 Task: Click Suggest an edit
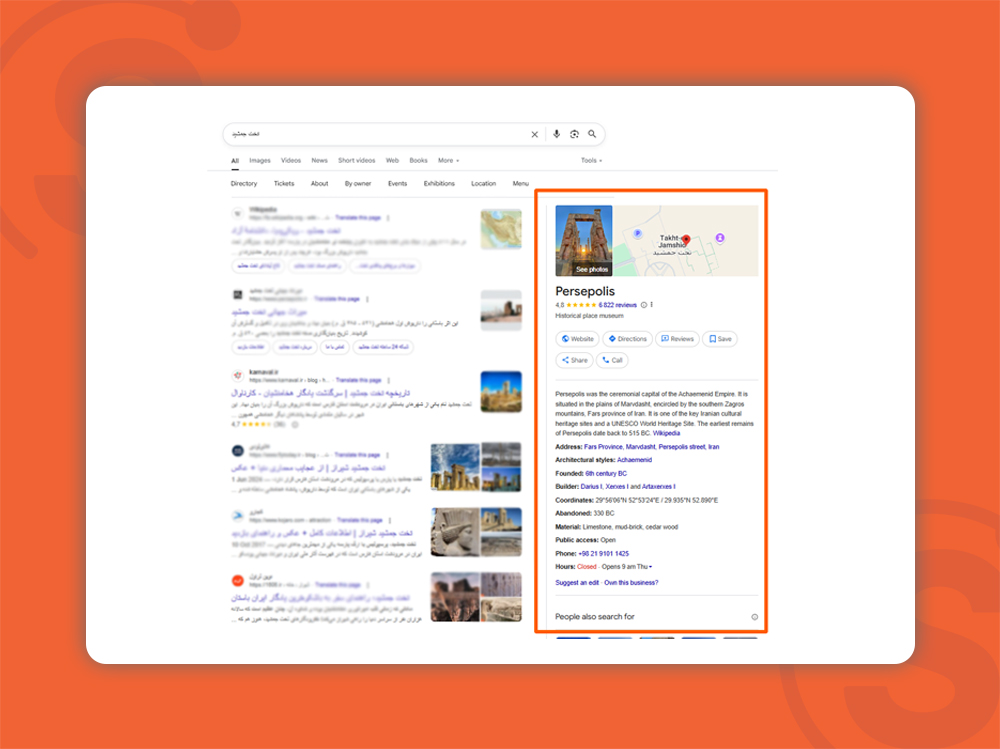[577, 582]
